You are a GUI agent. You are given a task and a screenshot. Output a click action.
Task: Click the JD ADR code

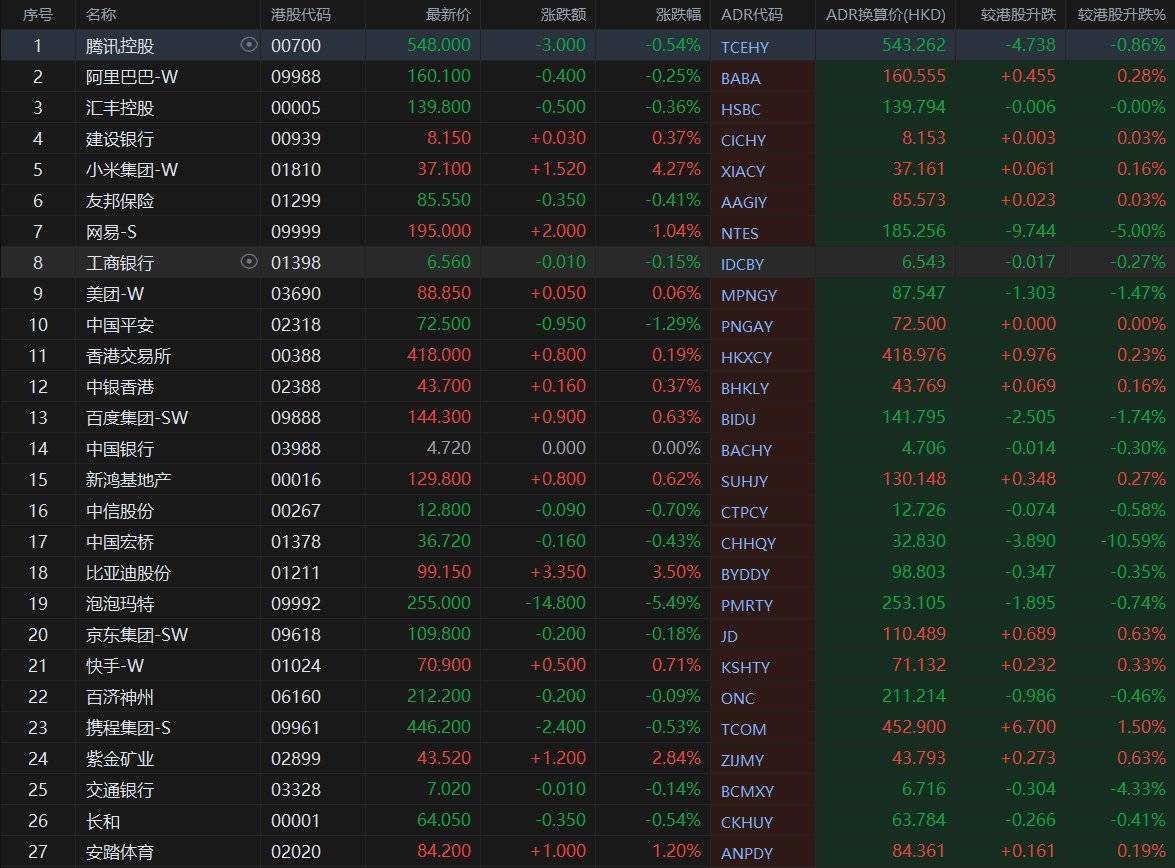(730, 636)
